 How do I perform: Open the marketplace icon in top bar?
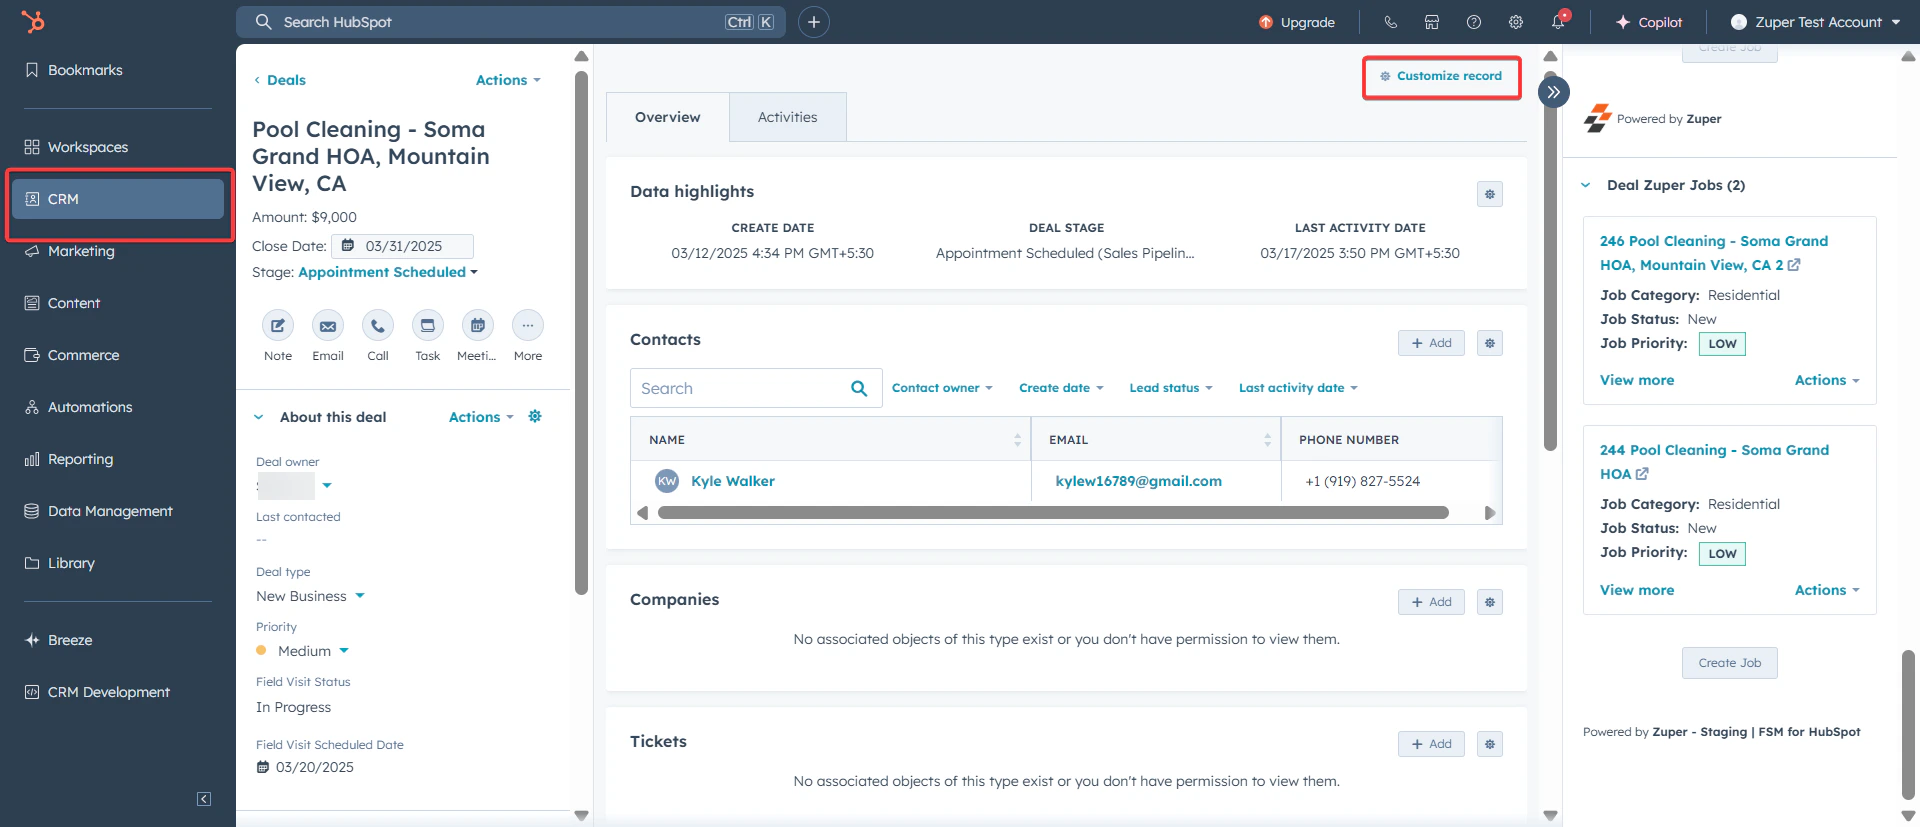[x=1432, y=22]
